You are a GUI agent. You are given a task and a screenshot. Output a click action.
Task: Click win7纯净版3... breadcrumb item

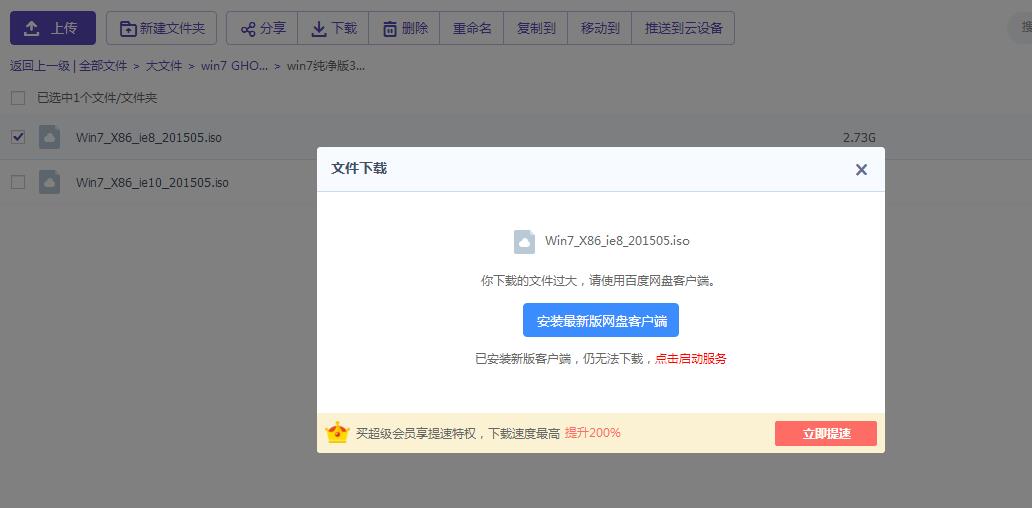pyautogui.click(x=325, y=66)
